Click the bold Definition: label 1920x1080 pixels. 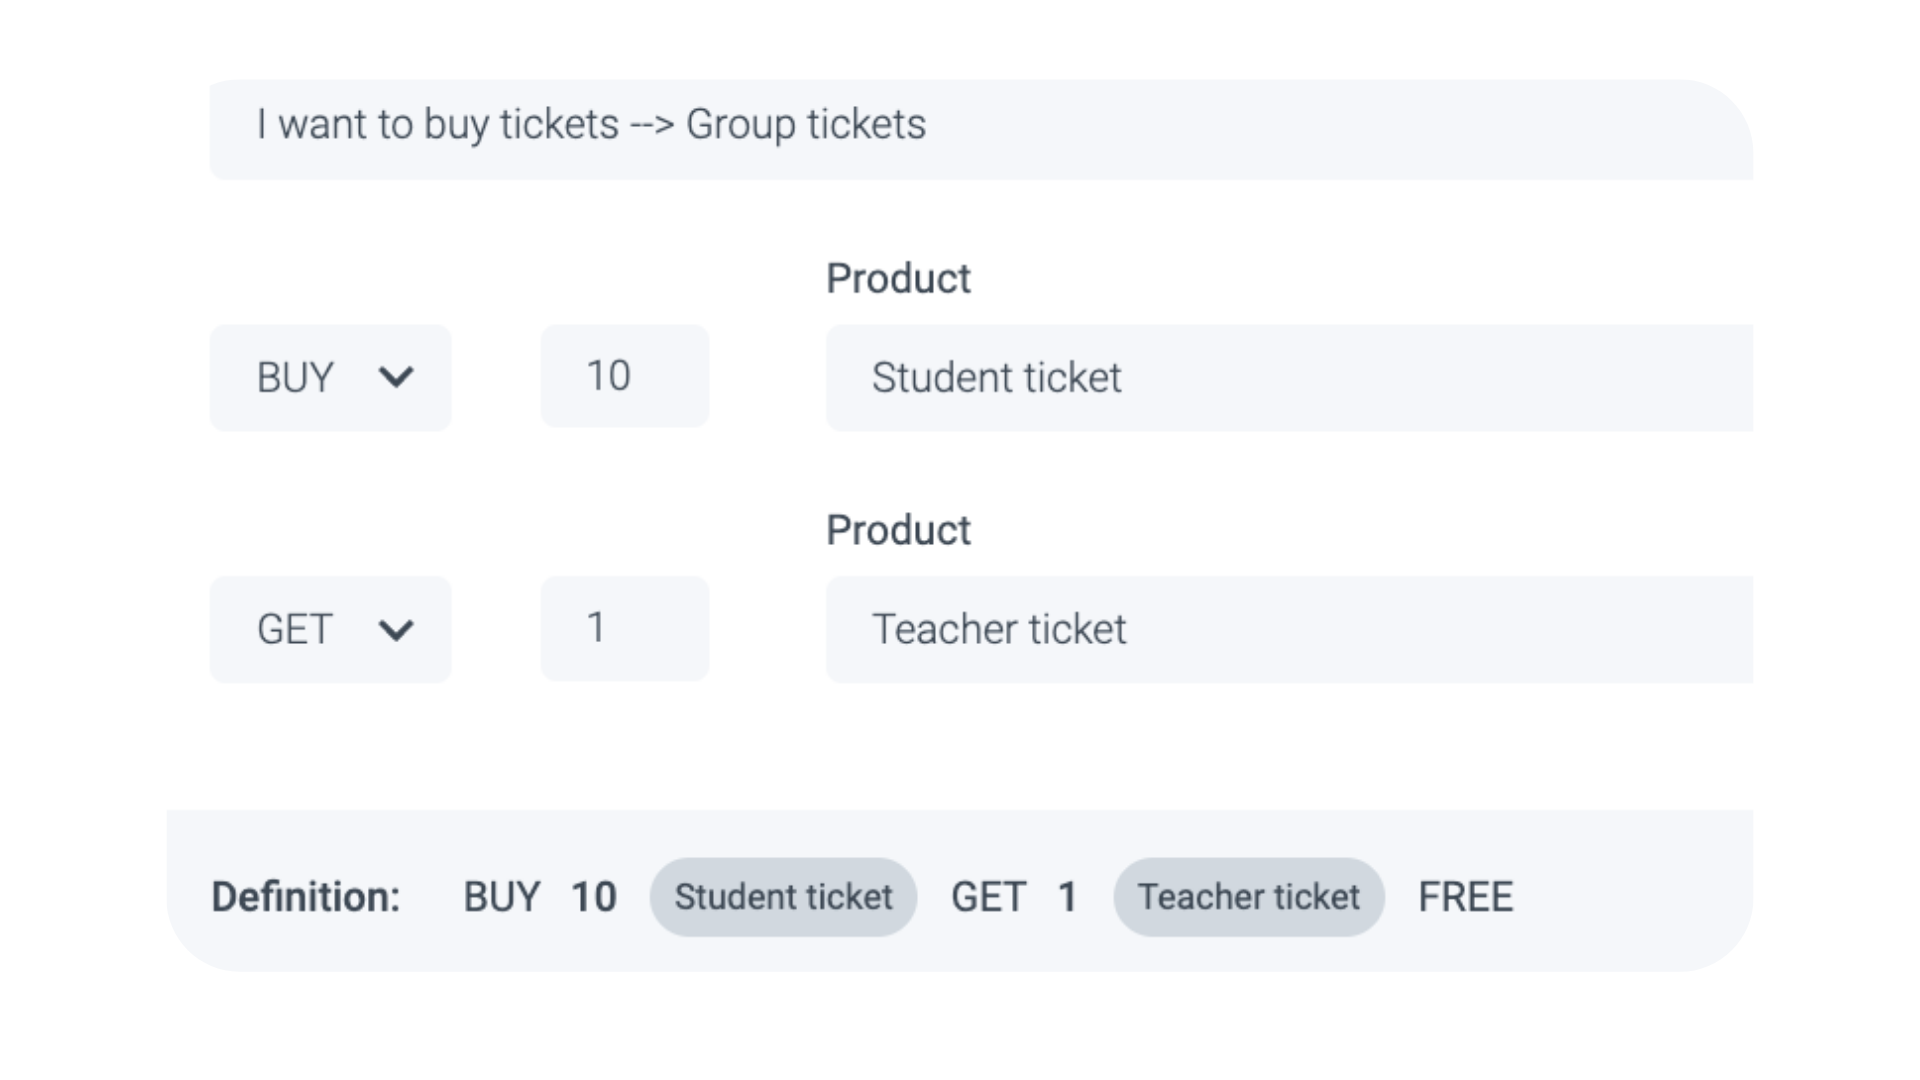(305, 897)
